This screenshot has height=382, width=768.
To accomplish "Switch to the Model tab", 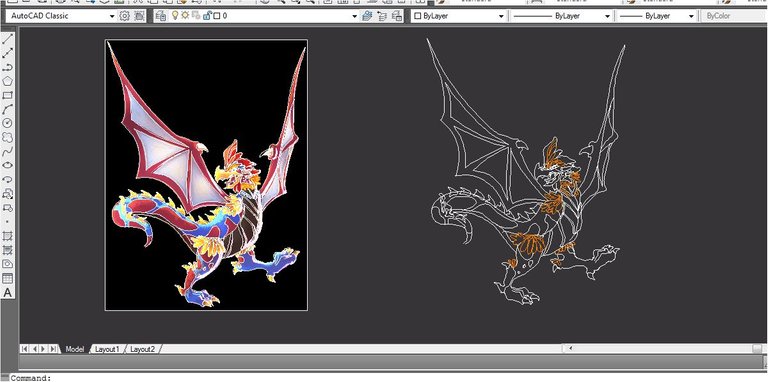I will 74,349.
